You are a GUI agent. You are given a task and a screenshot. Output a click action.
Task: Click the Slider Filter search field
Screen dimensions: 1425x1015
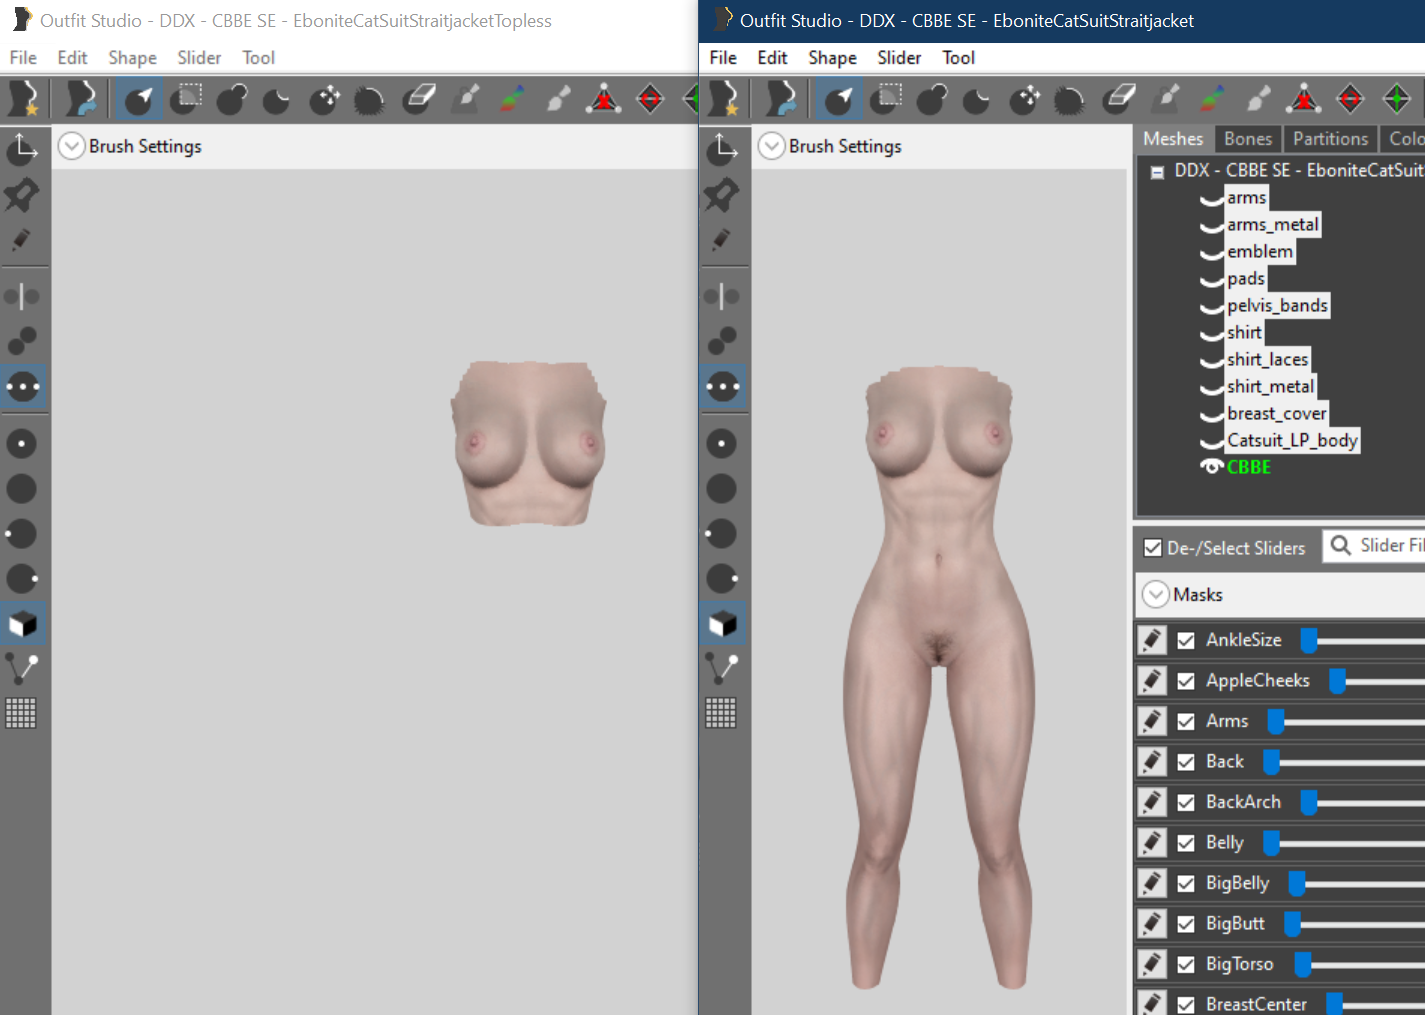[x=1375, y=546]
